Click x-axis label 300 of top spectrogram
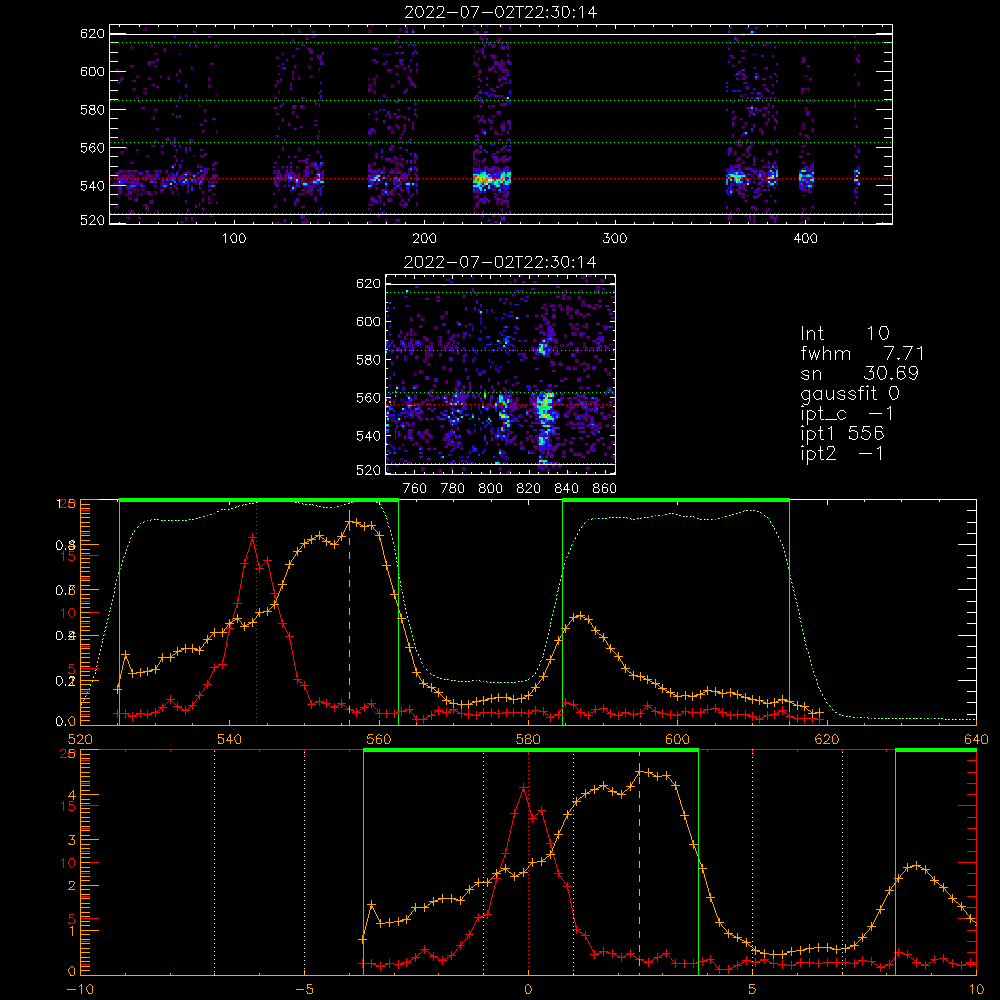 pos(615,239)
